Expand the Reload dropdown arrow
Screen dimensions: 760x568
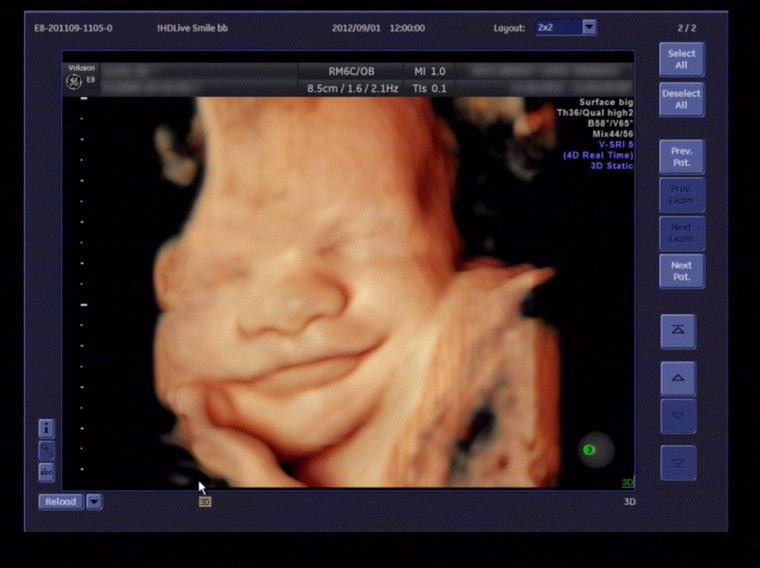(x=94, y=502)
